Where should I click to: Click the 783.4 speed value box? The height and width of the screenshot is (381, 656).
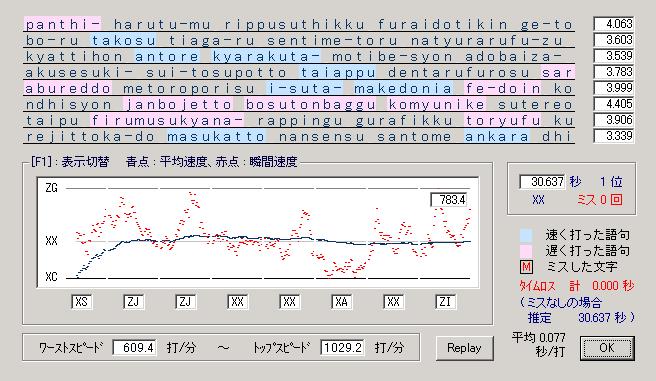449,200
